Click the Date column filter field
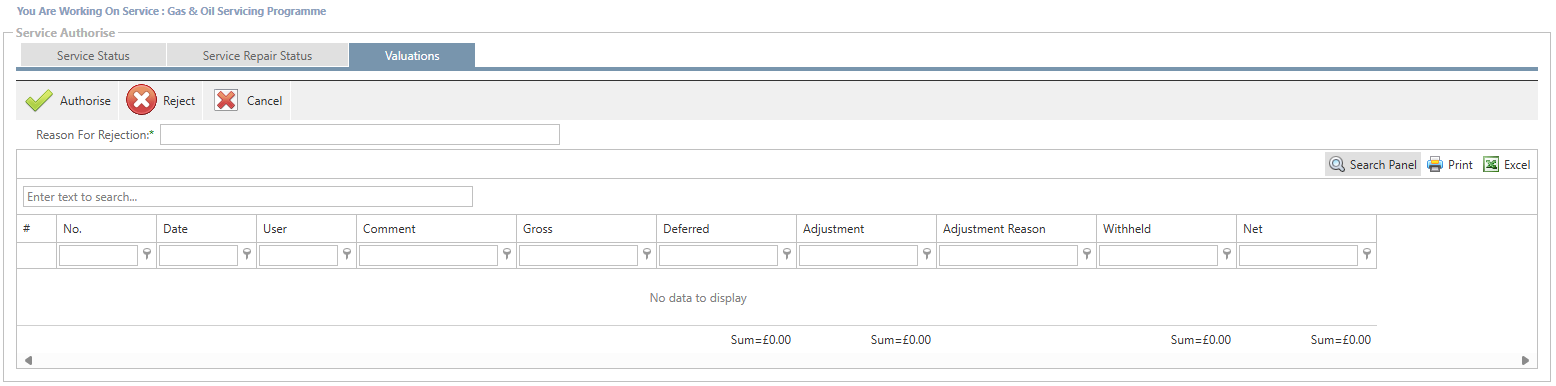 point(198,256)
